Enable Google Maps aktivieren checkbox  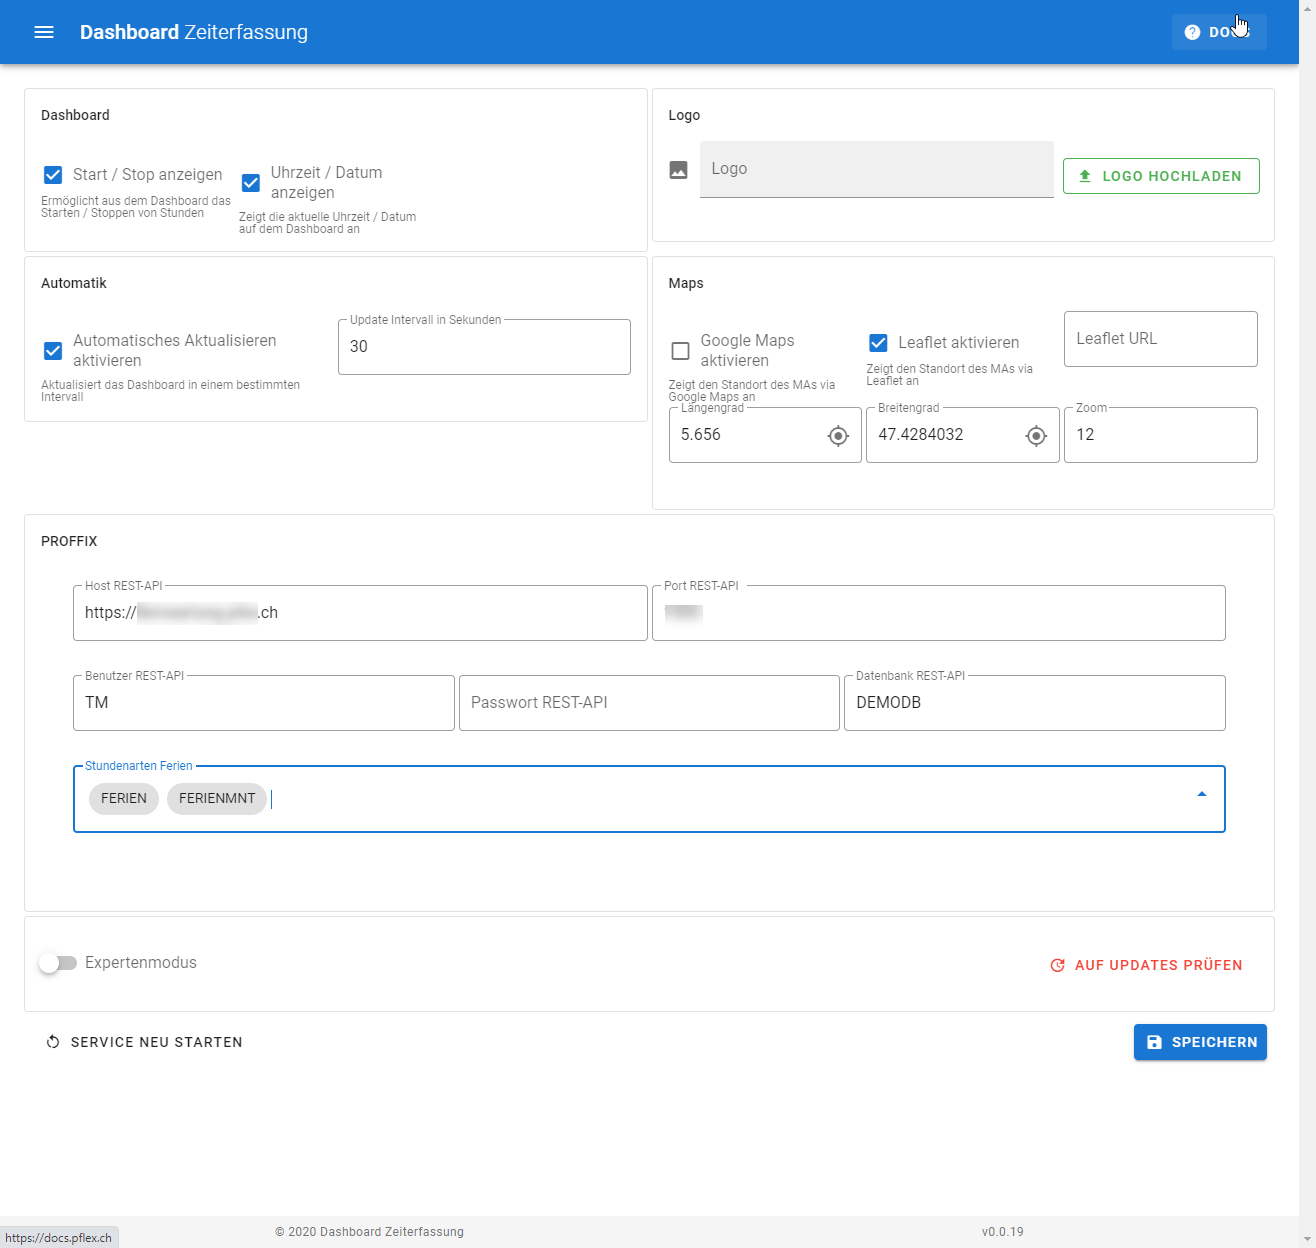[680, 351]
